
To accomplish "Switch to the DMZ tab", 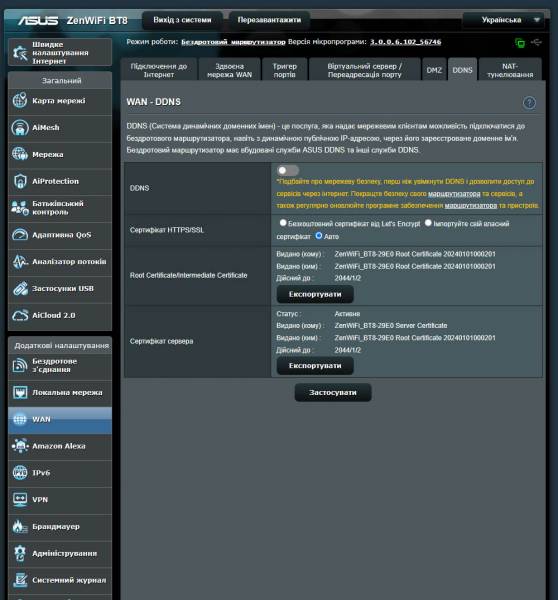I will pyautogui.click(x=434, y=70).
